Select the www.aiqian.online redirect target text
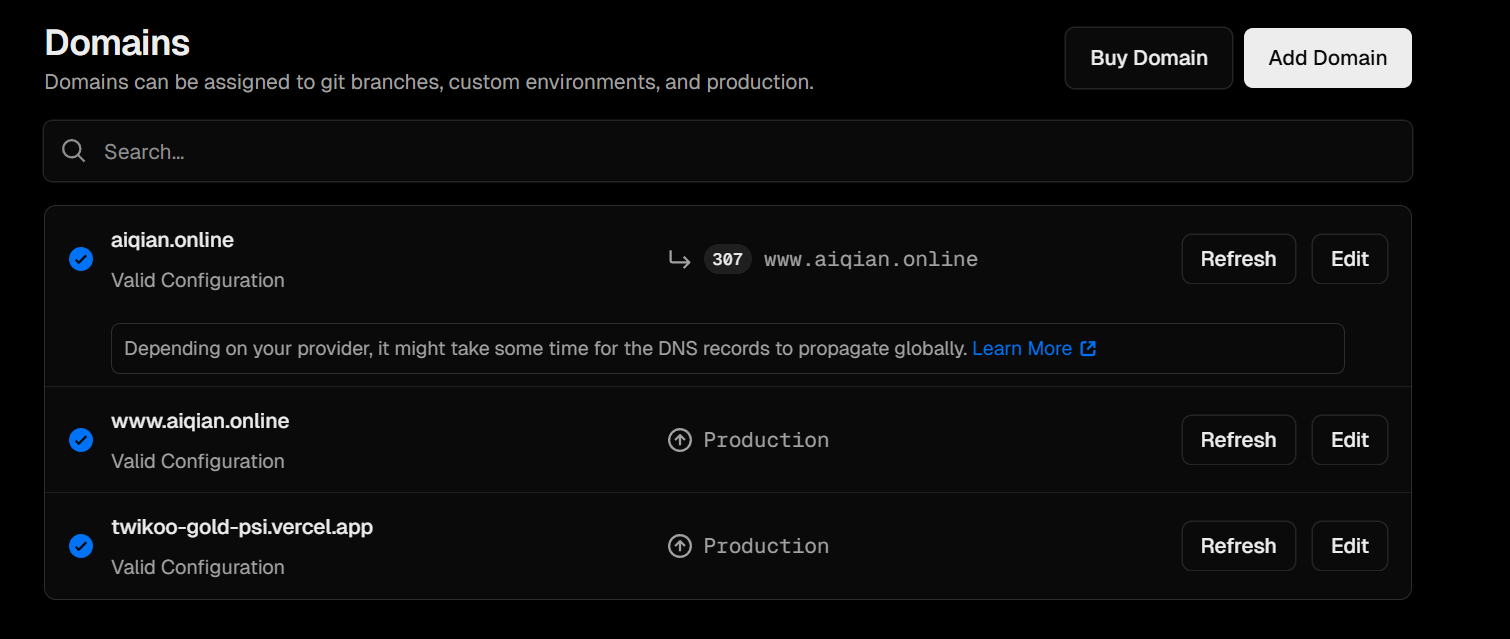This screenshot has height=639, width=1510. click(x=870, y=260)
